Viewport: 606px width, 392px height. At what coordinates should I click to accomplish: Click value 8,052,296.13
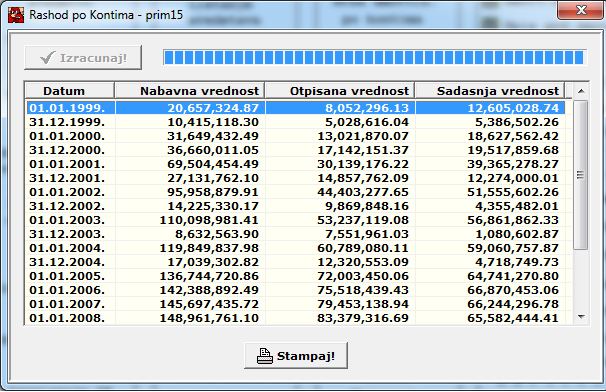366,108
